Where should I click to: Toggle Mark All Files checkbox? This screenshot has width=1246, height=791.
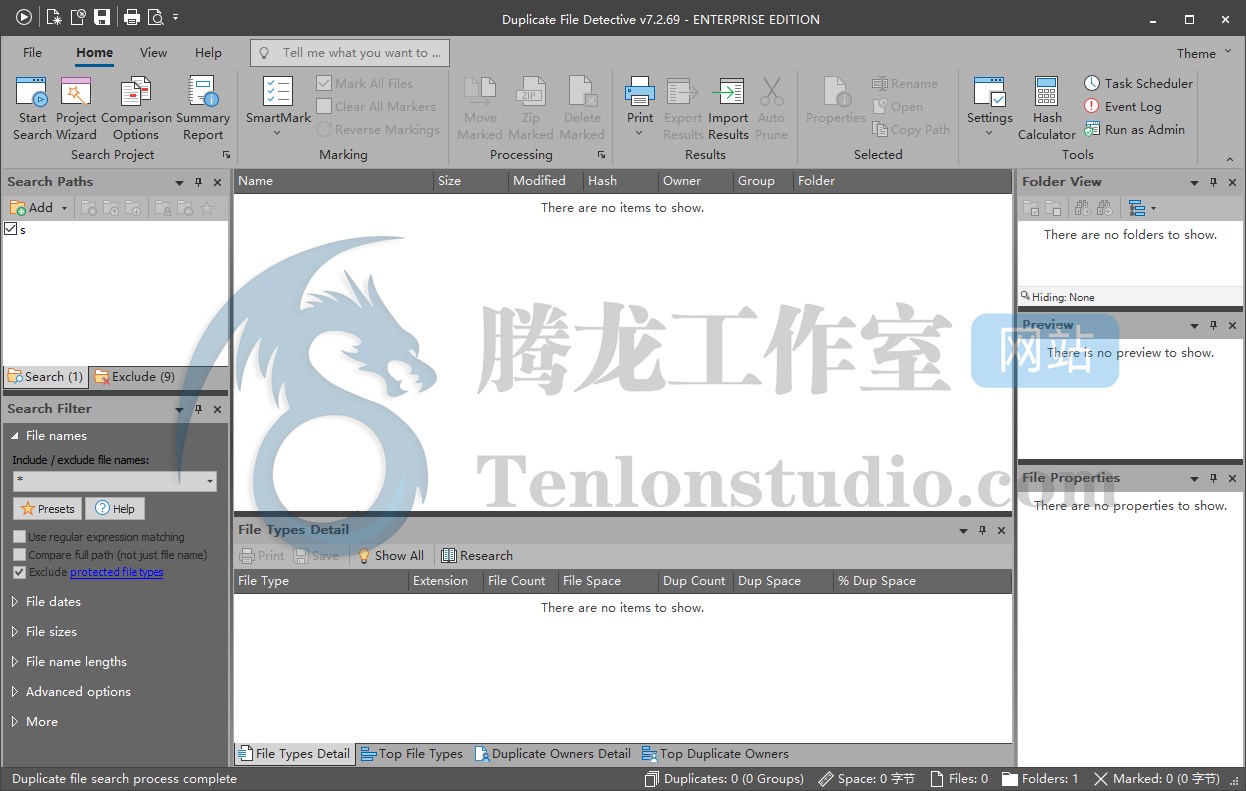[x=324, y=83]
